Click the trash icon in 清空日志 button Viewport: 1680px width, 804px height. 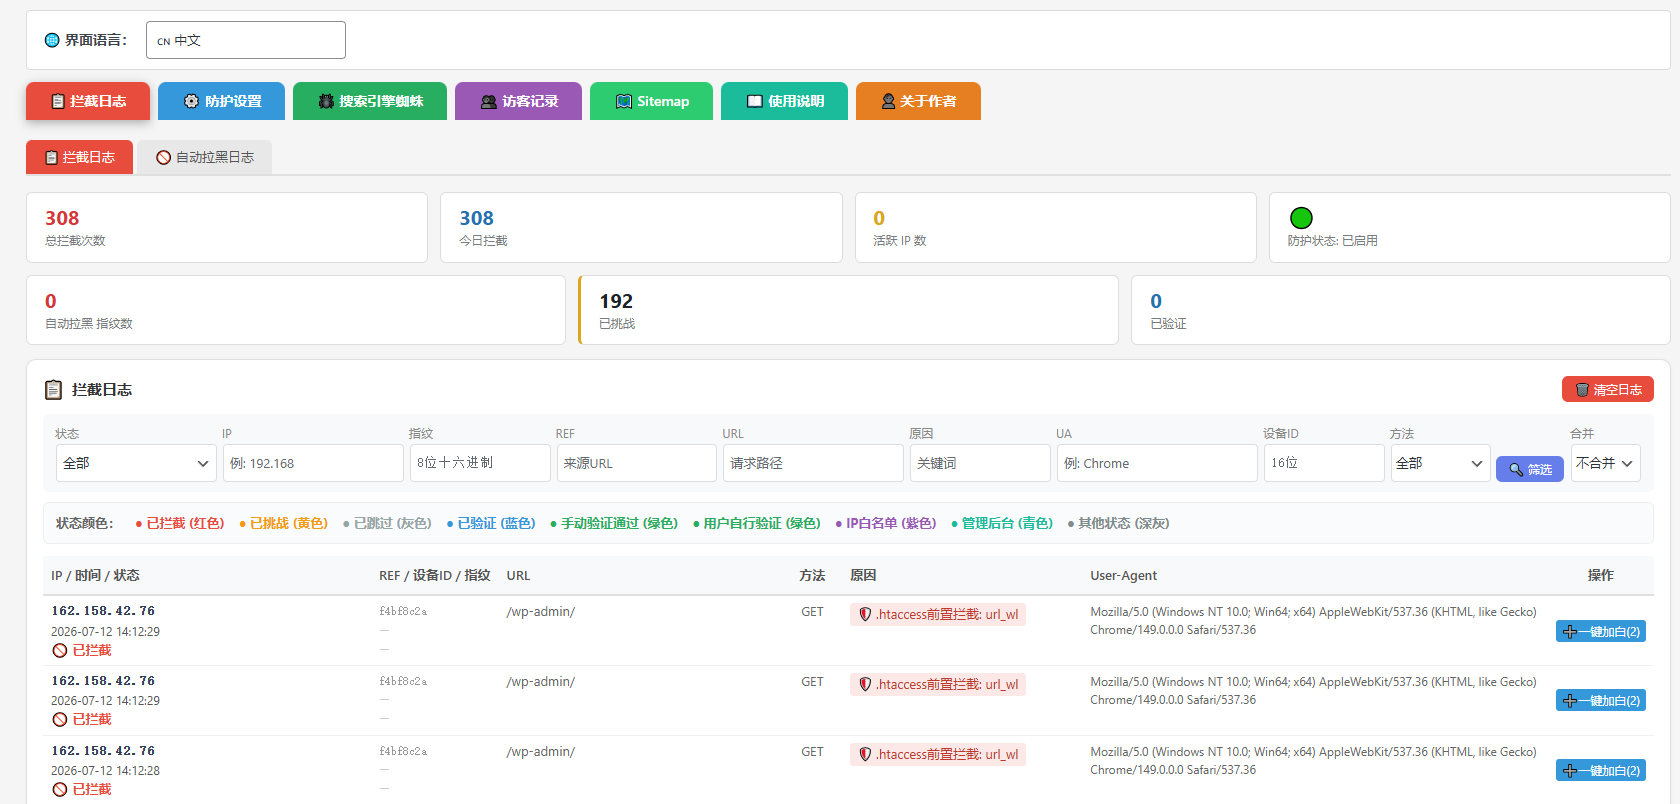(x=1582, y=389)
